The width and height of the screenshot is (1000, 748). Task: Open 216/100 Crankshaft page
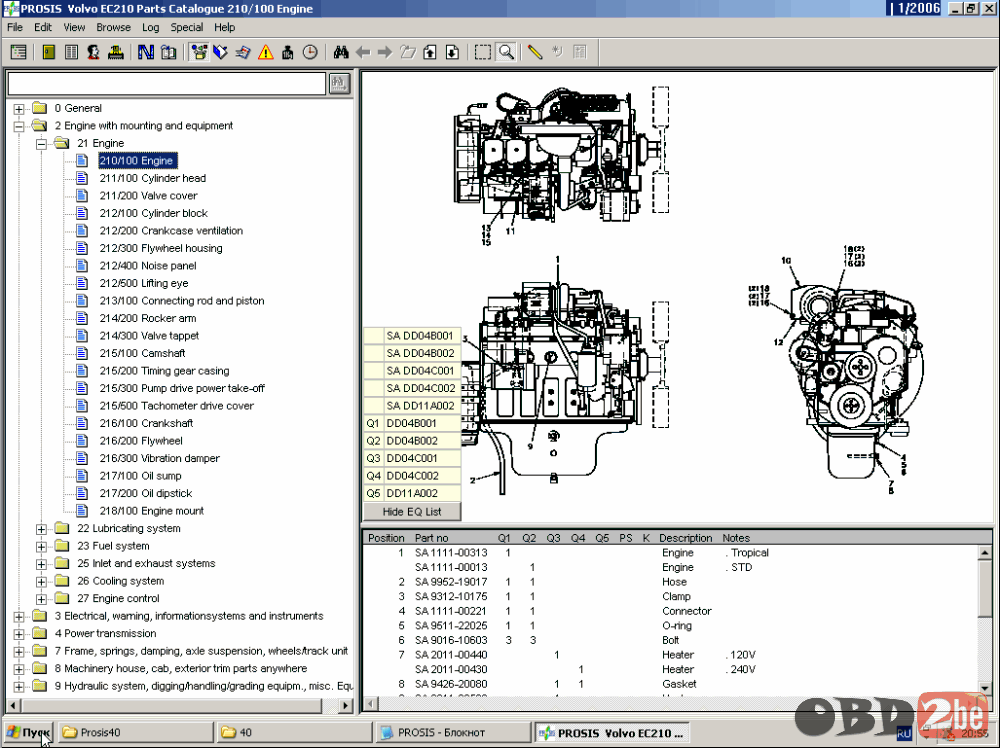(146, 423)
